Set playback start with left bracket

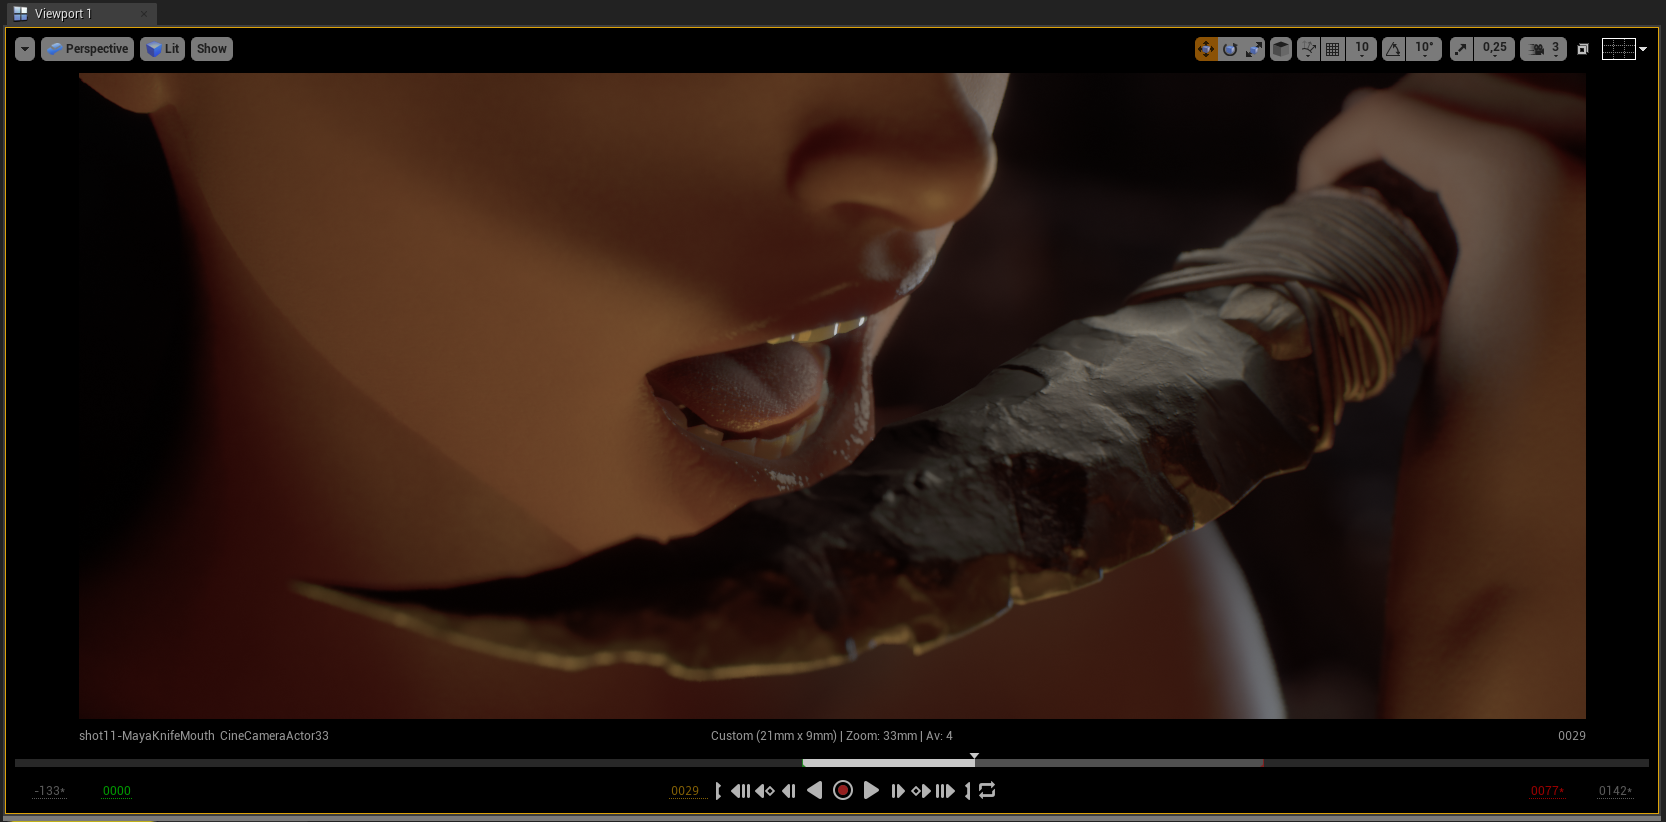click(x=718, y=791)
